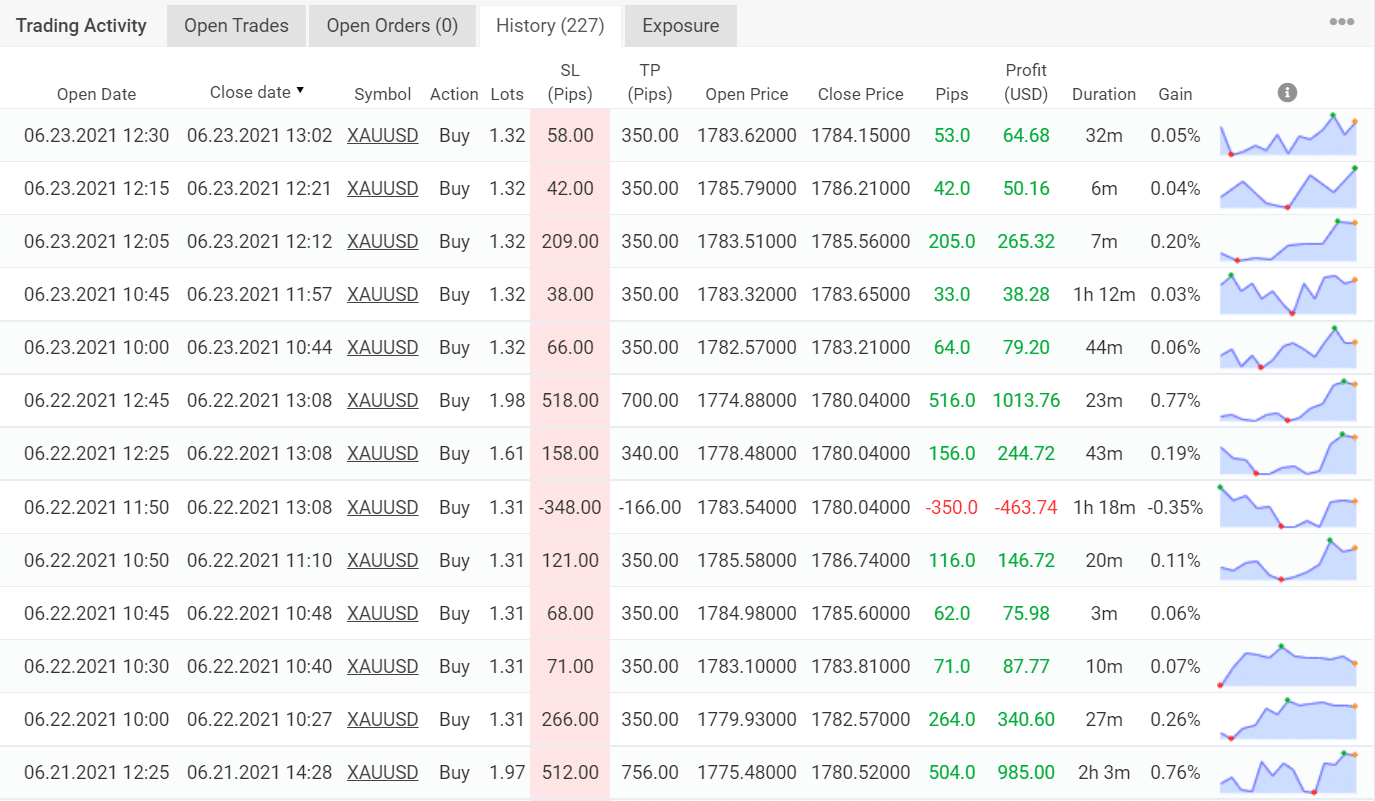View the Open Orders (0) tab
1375x801 pixels.
coord(392,25)
